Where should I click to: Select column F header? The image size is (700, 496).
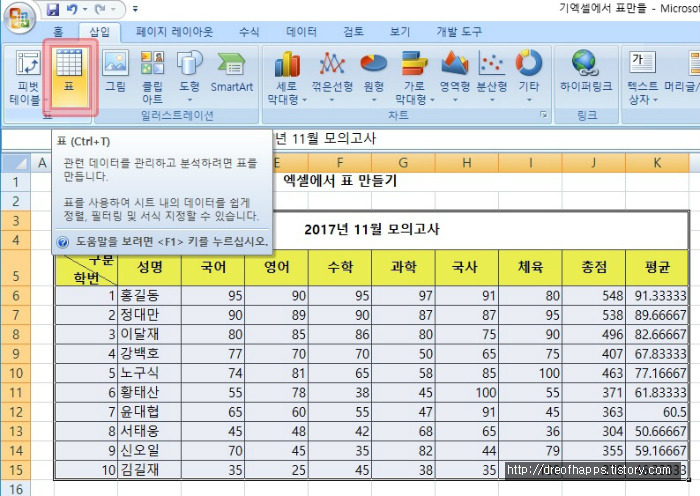[x=340, y=163]
